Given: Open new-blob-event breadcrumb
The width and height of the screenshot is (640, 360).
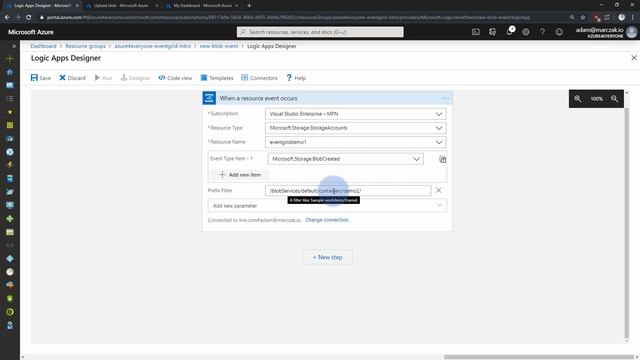Looking at the screenshot, I should tap(219, 46).
